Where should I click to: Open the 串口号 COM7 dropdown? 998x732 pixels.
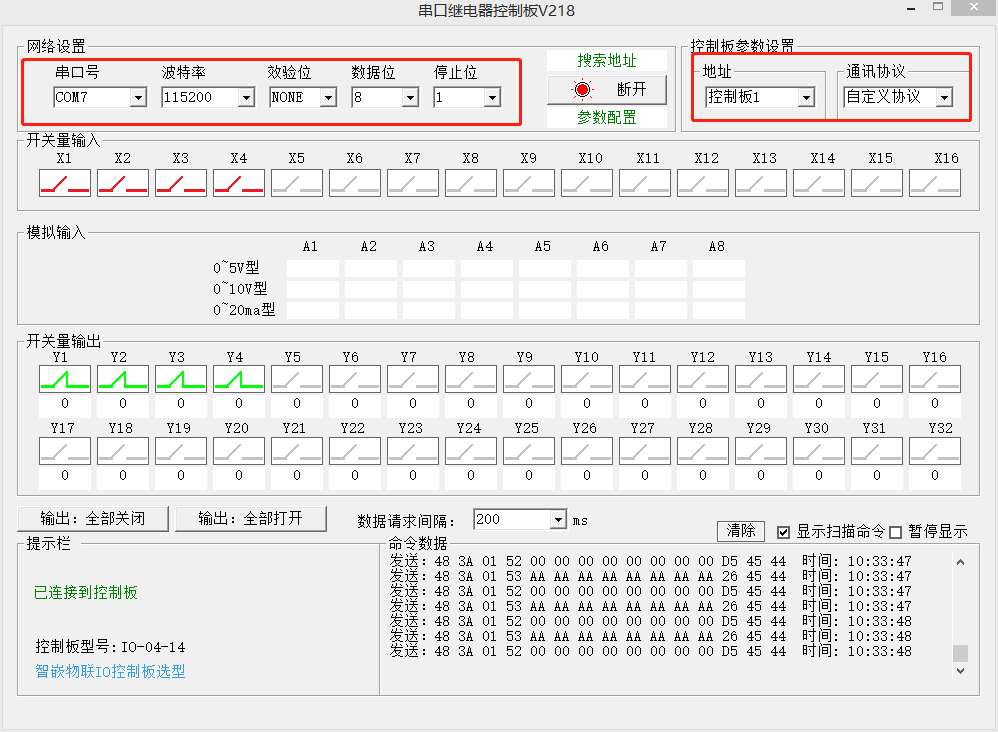coord(138,97)
